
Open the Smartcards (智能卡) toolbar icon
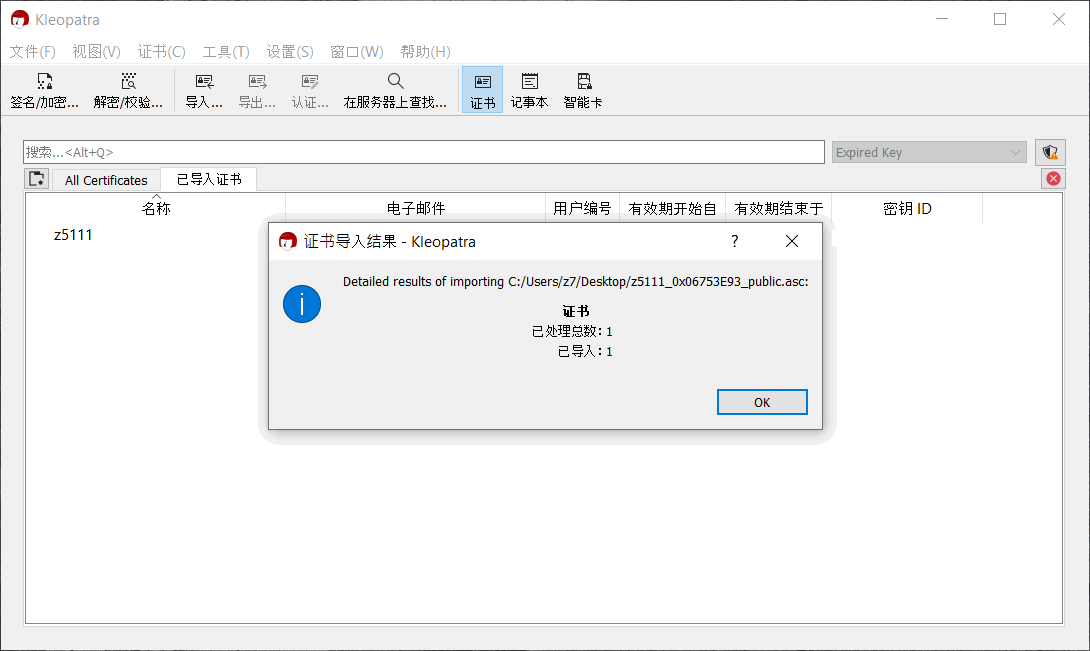coord(583,90)
